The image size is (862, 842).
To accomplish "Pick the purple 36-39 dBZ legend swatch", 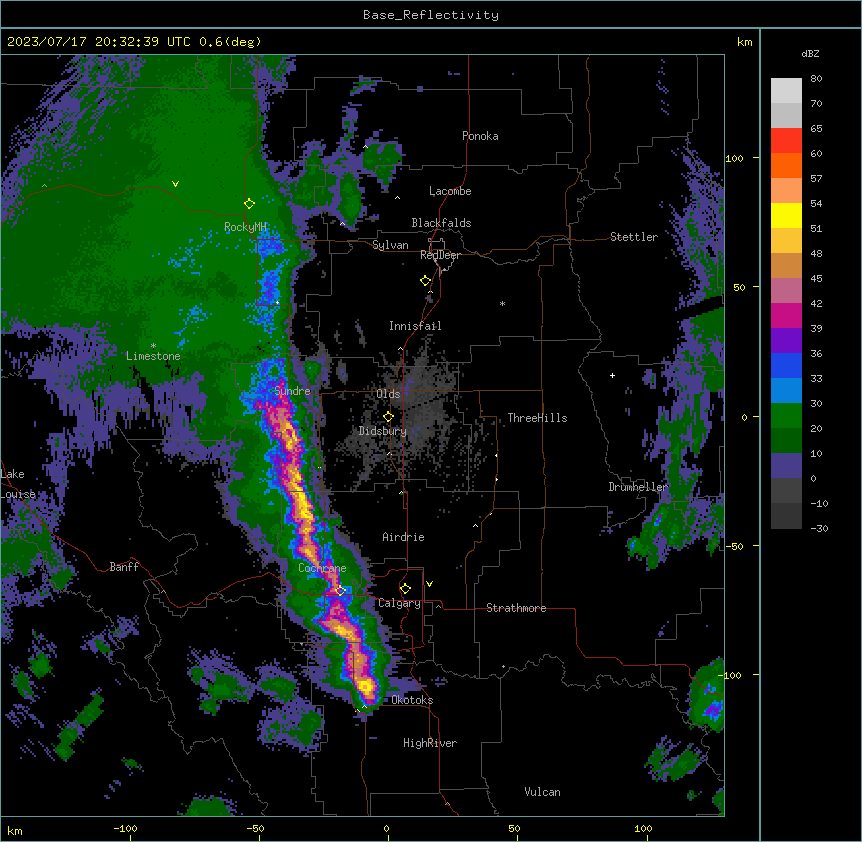I will click(786, 340).
